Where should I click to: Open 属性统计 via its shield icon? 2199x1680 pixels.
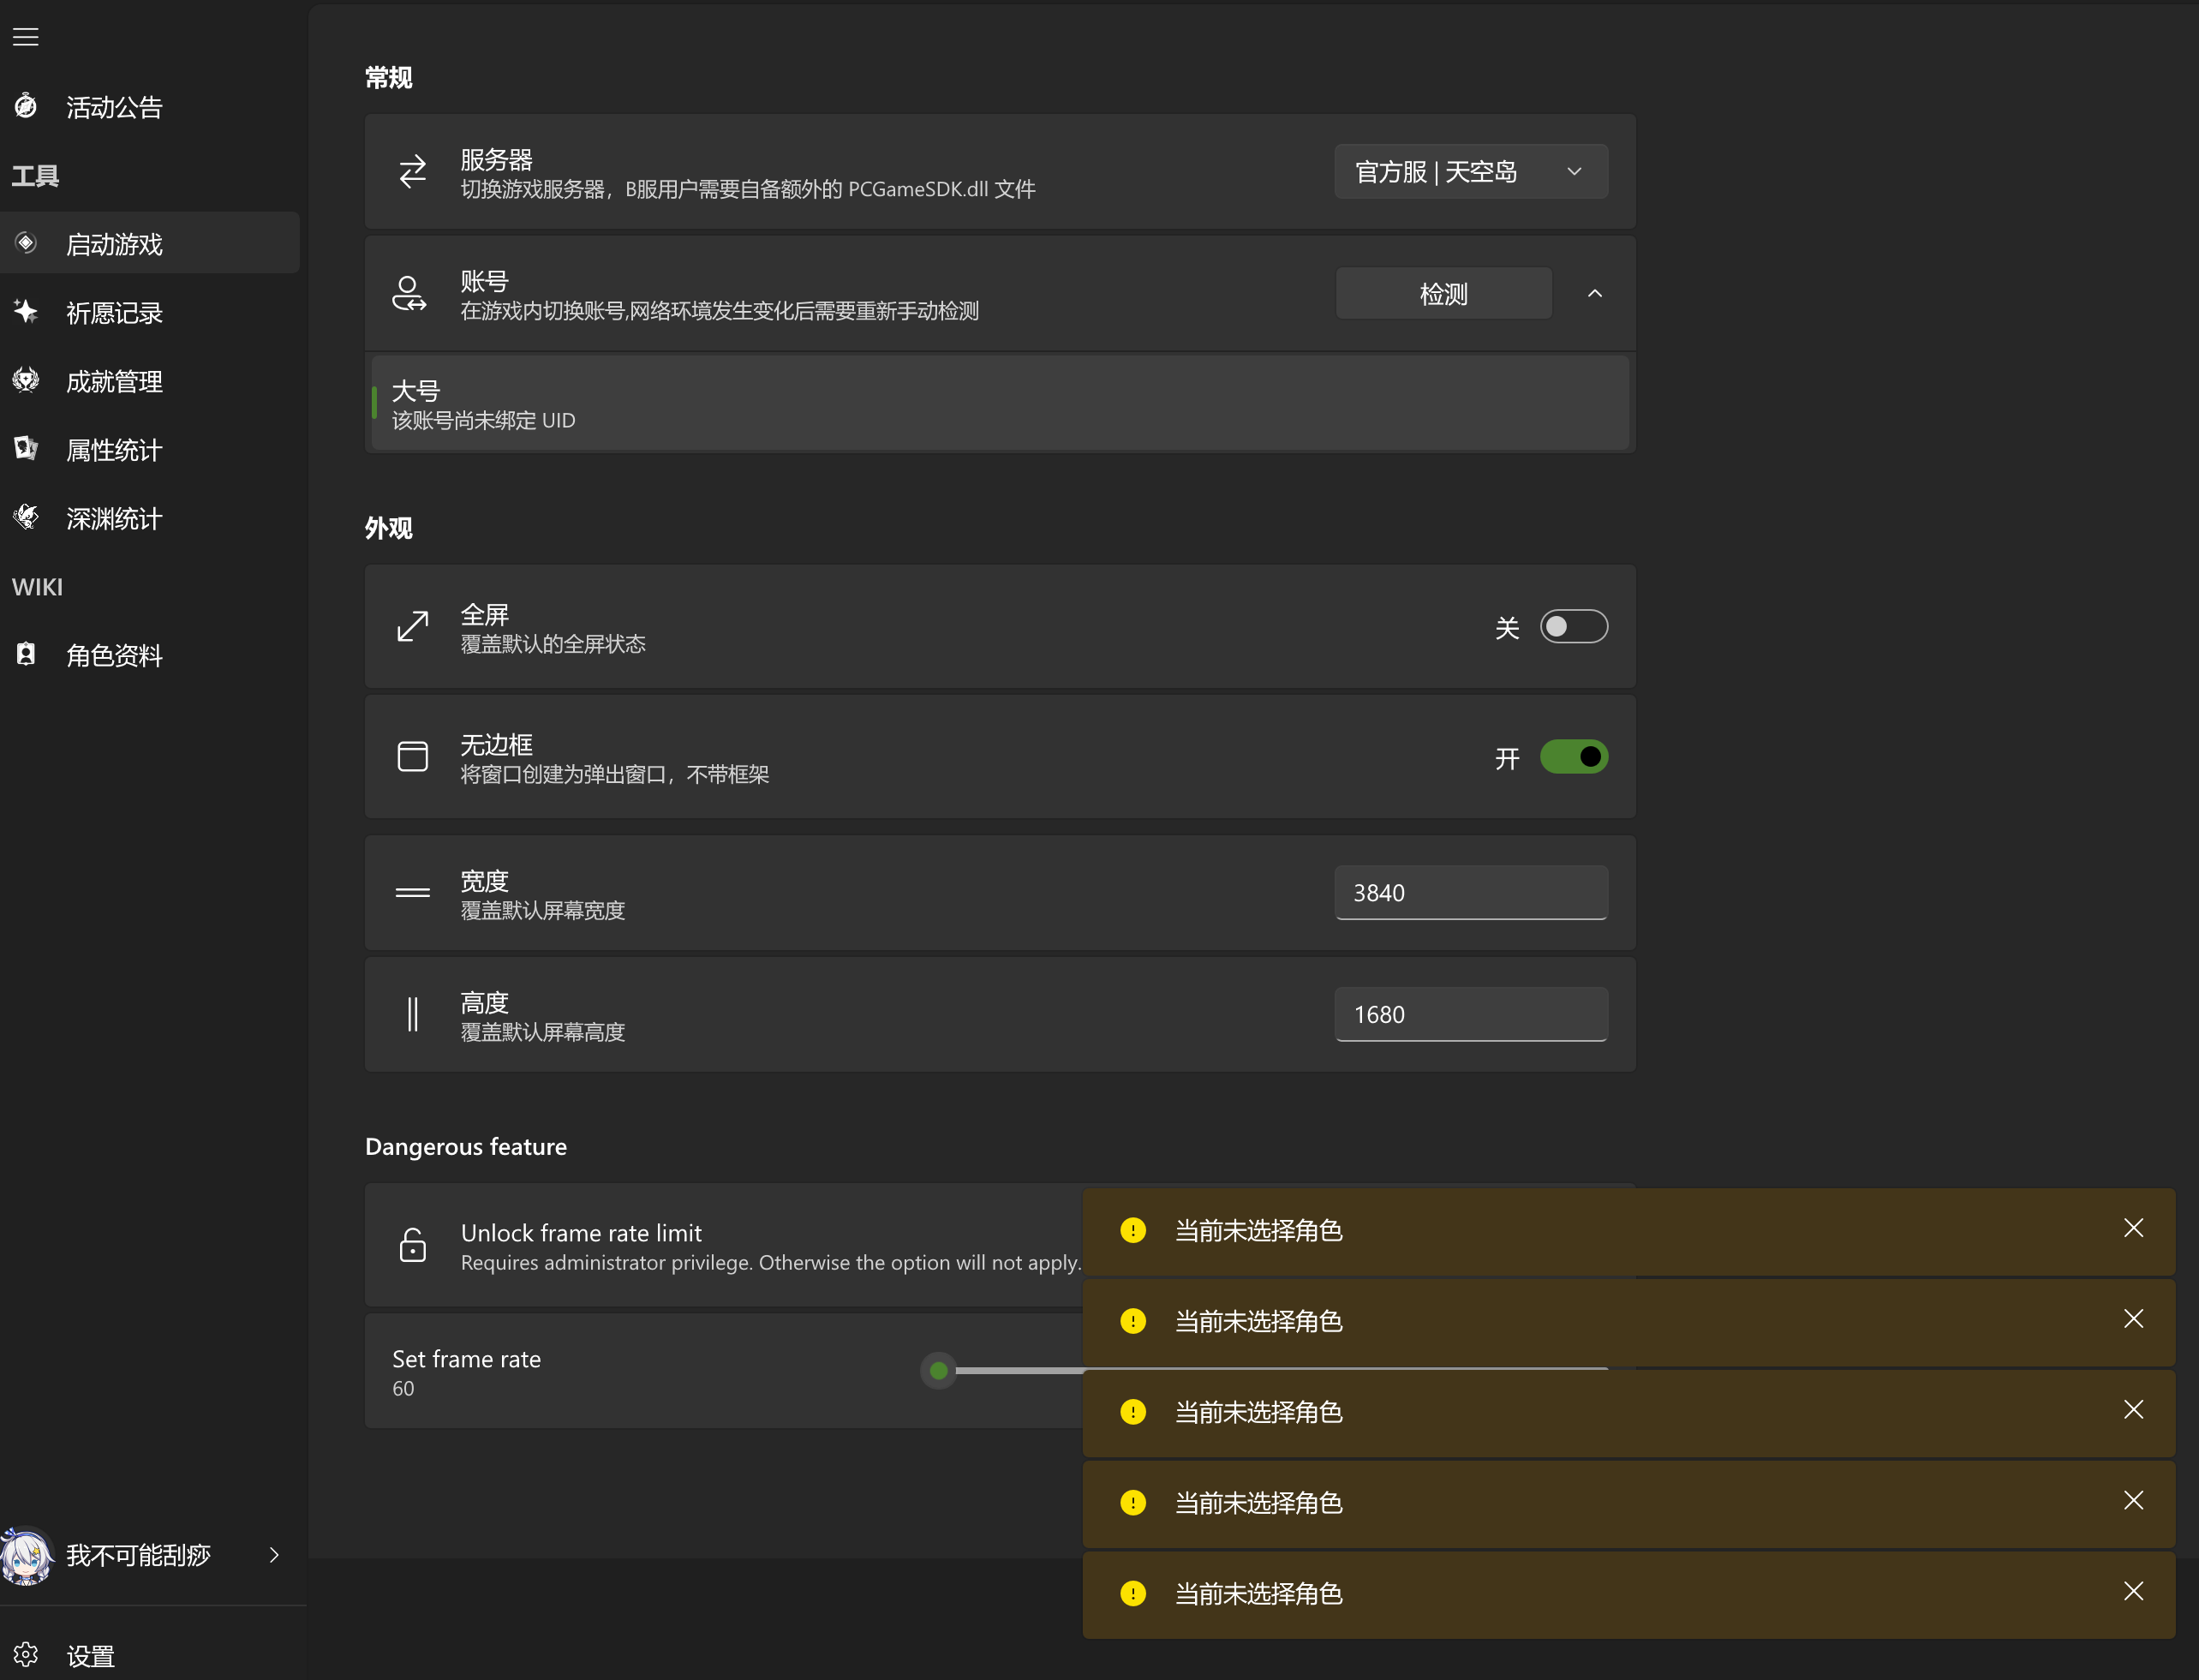coord(26,449)
